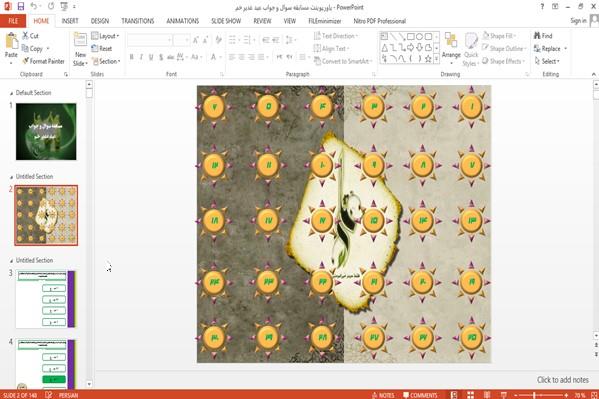Select slide 1 thumbnail
The width and height of the screenshot is (599, 399).
click(x=46, y=131)
